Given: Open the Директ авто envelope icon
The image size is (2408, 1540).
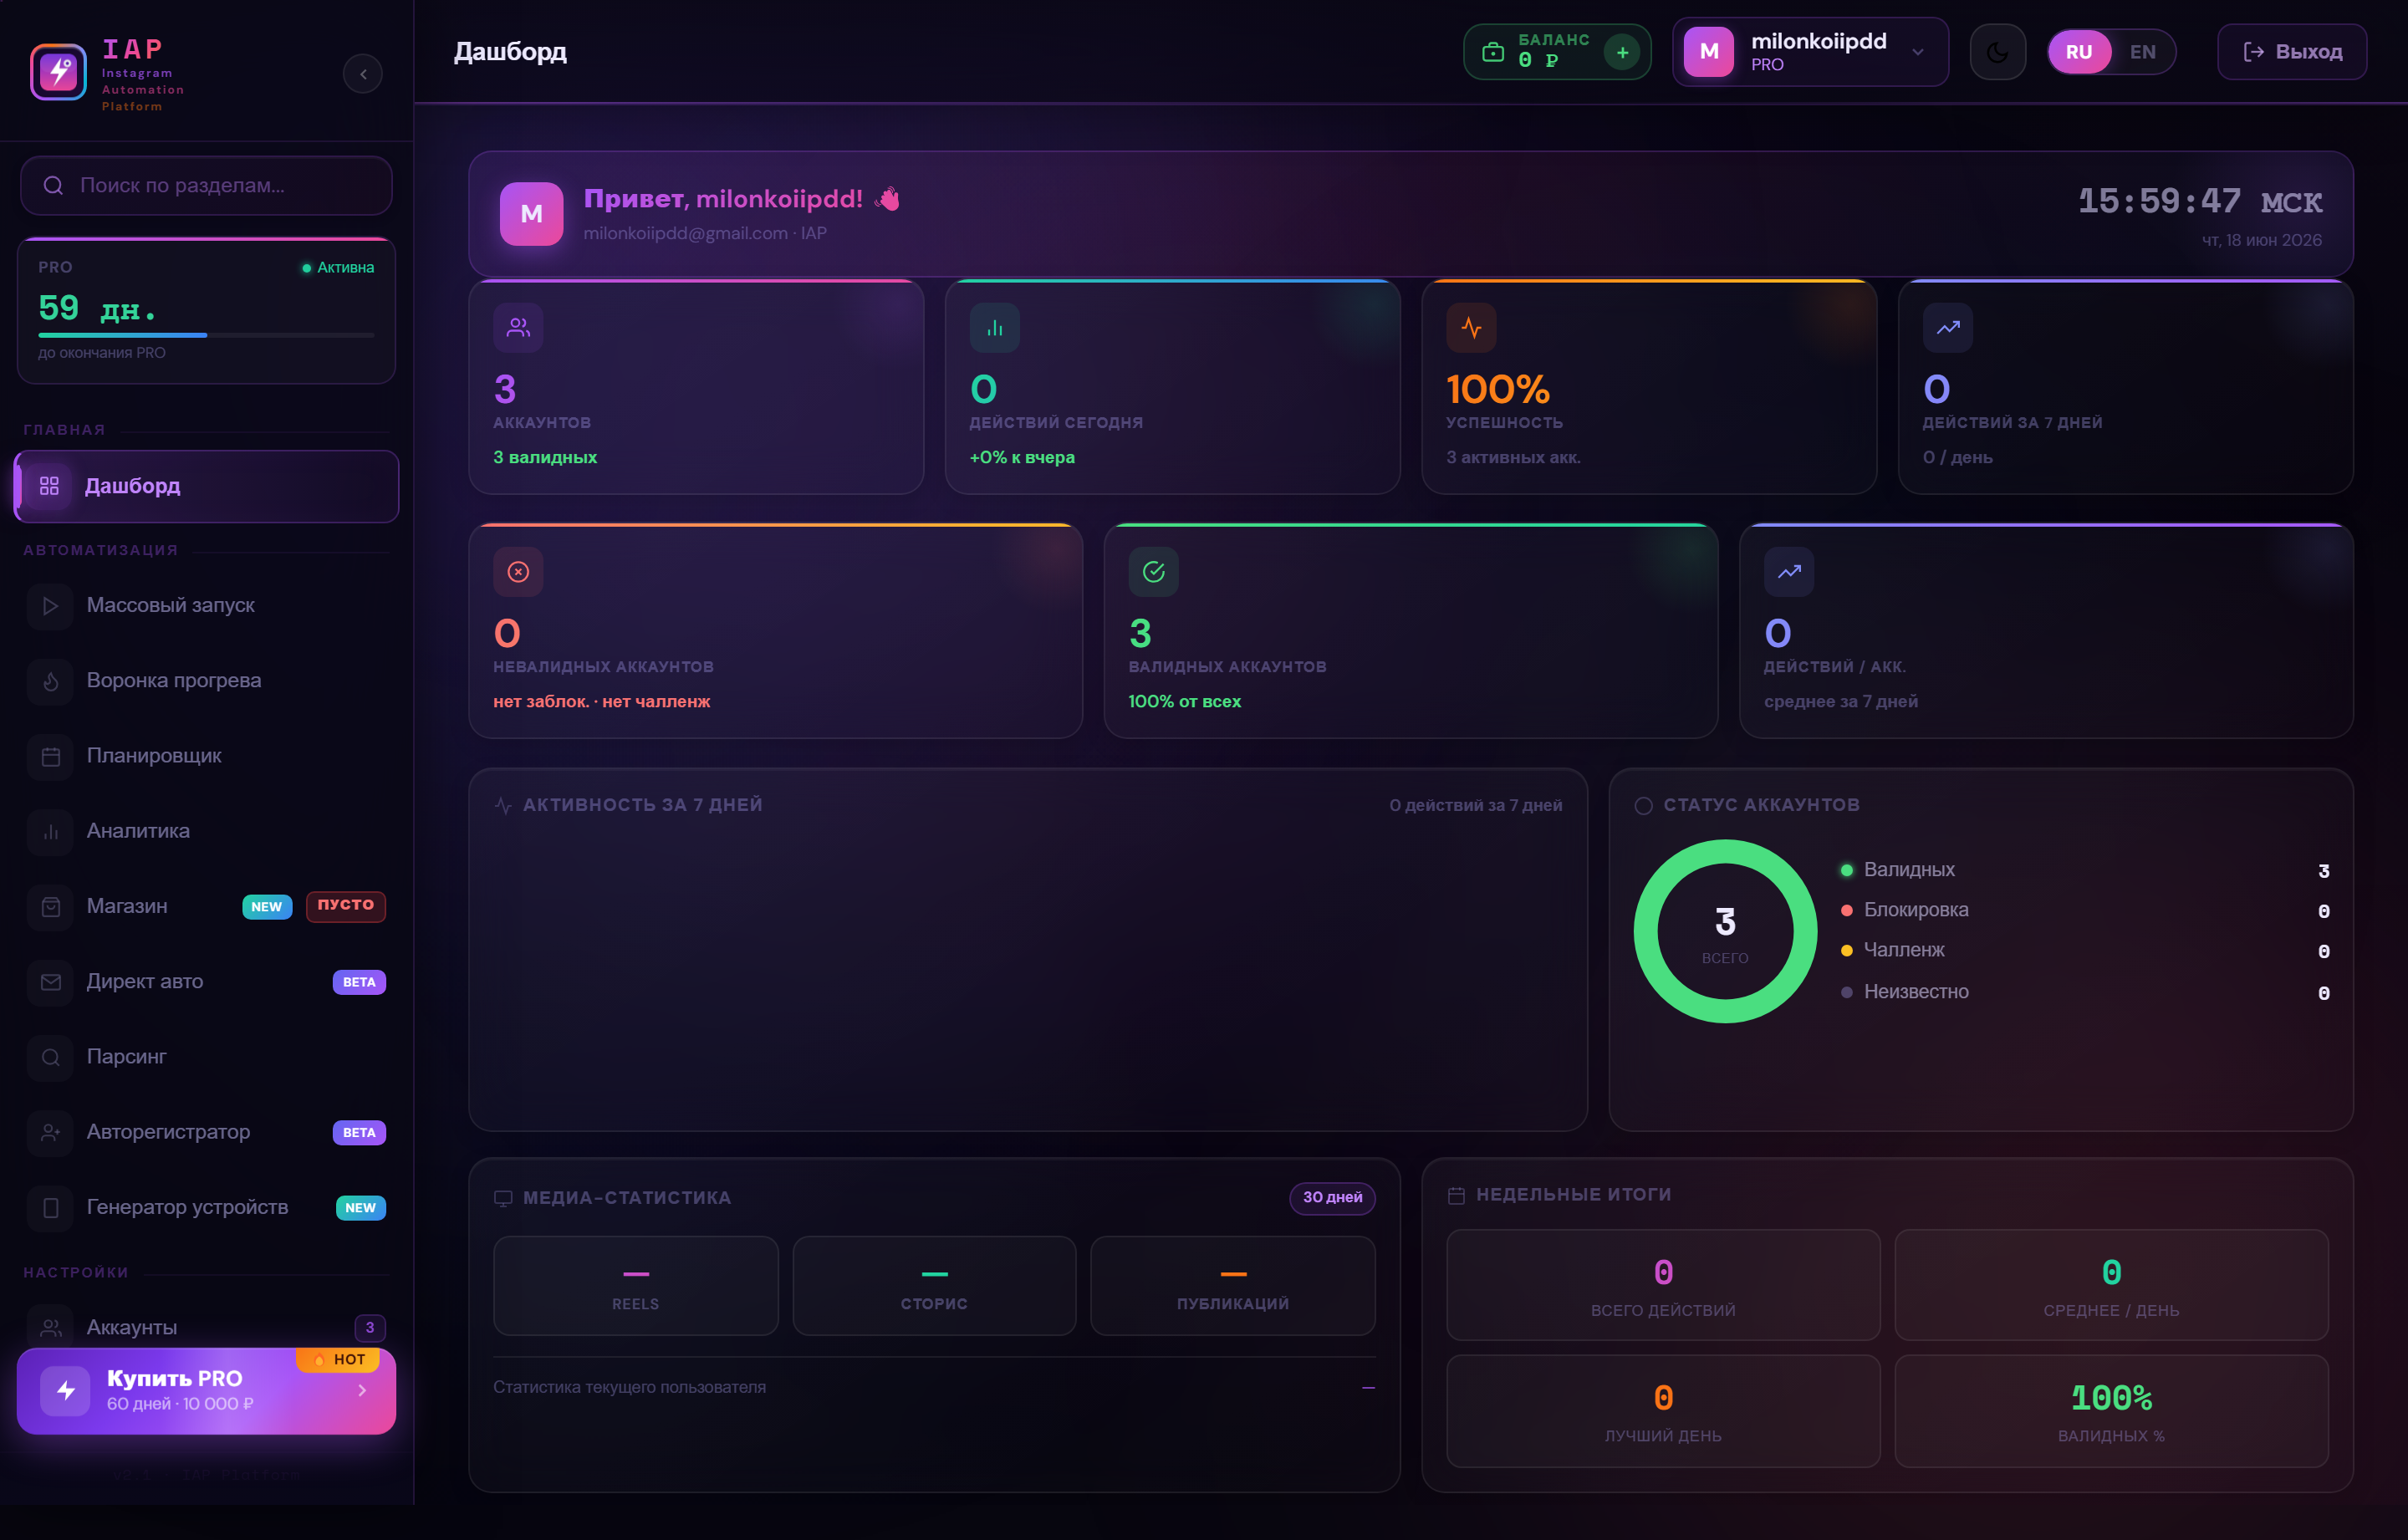Looking at the screenshot, I should (x=50, y=982).
